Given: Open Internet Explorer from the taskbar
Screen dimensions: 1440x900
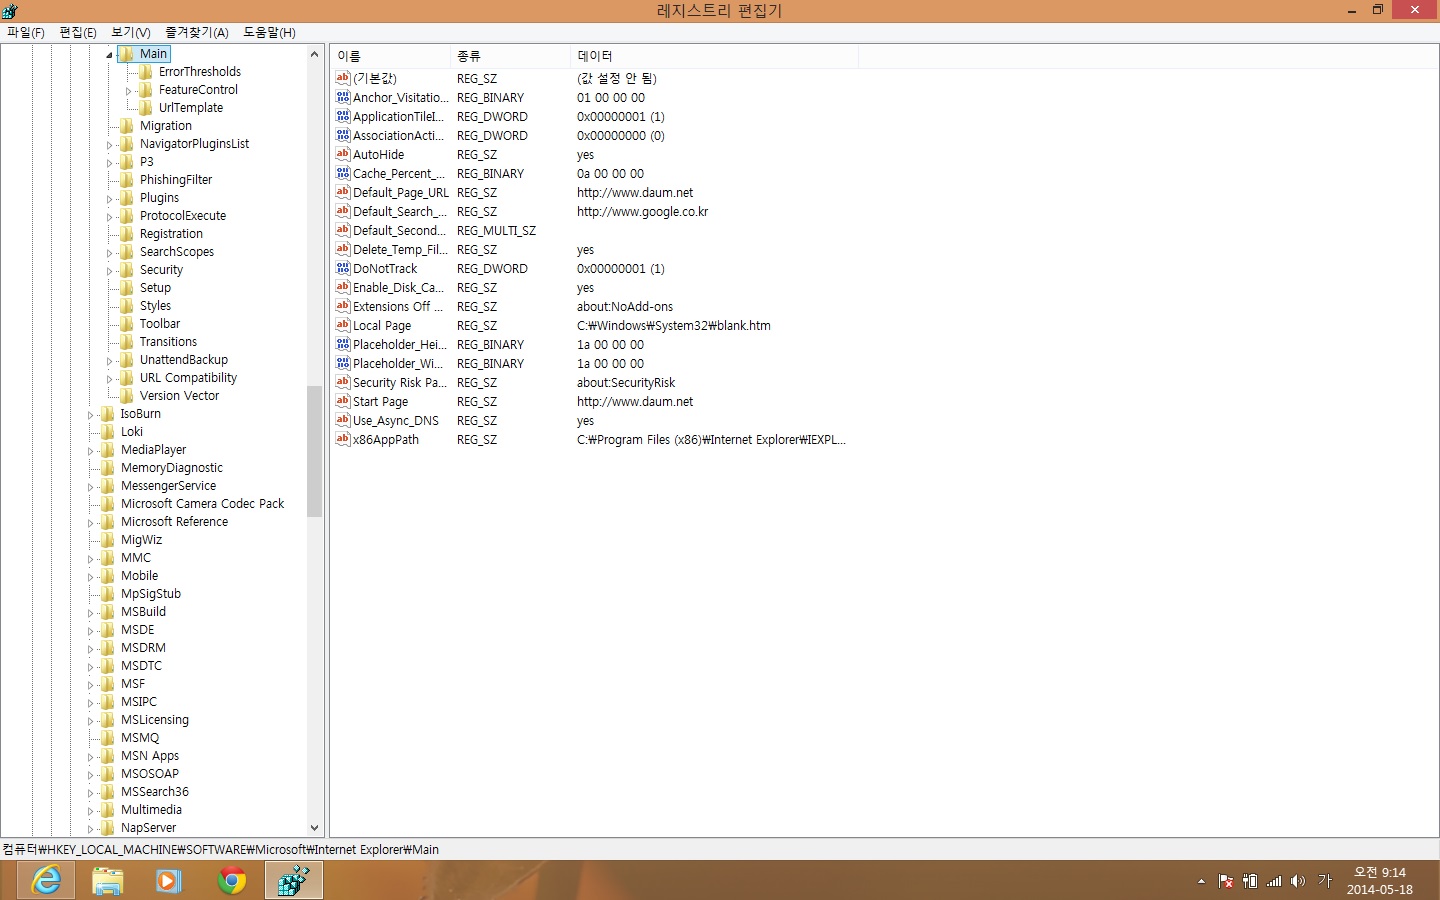Looking at the screenshot, I should point(46,881).
